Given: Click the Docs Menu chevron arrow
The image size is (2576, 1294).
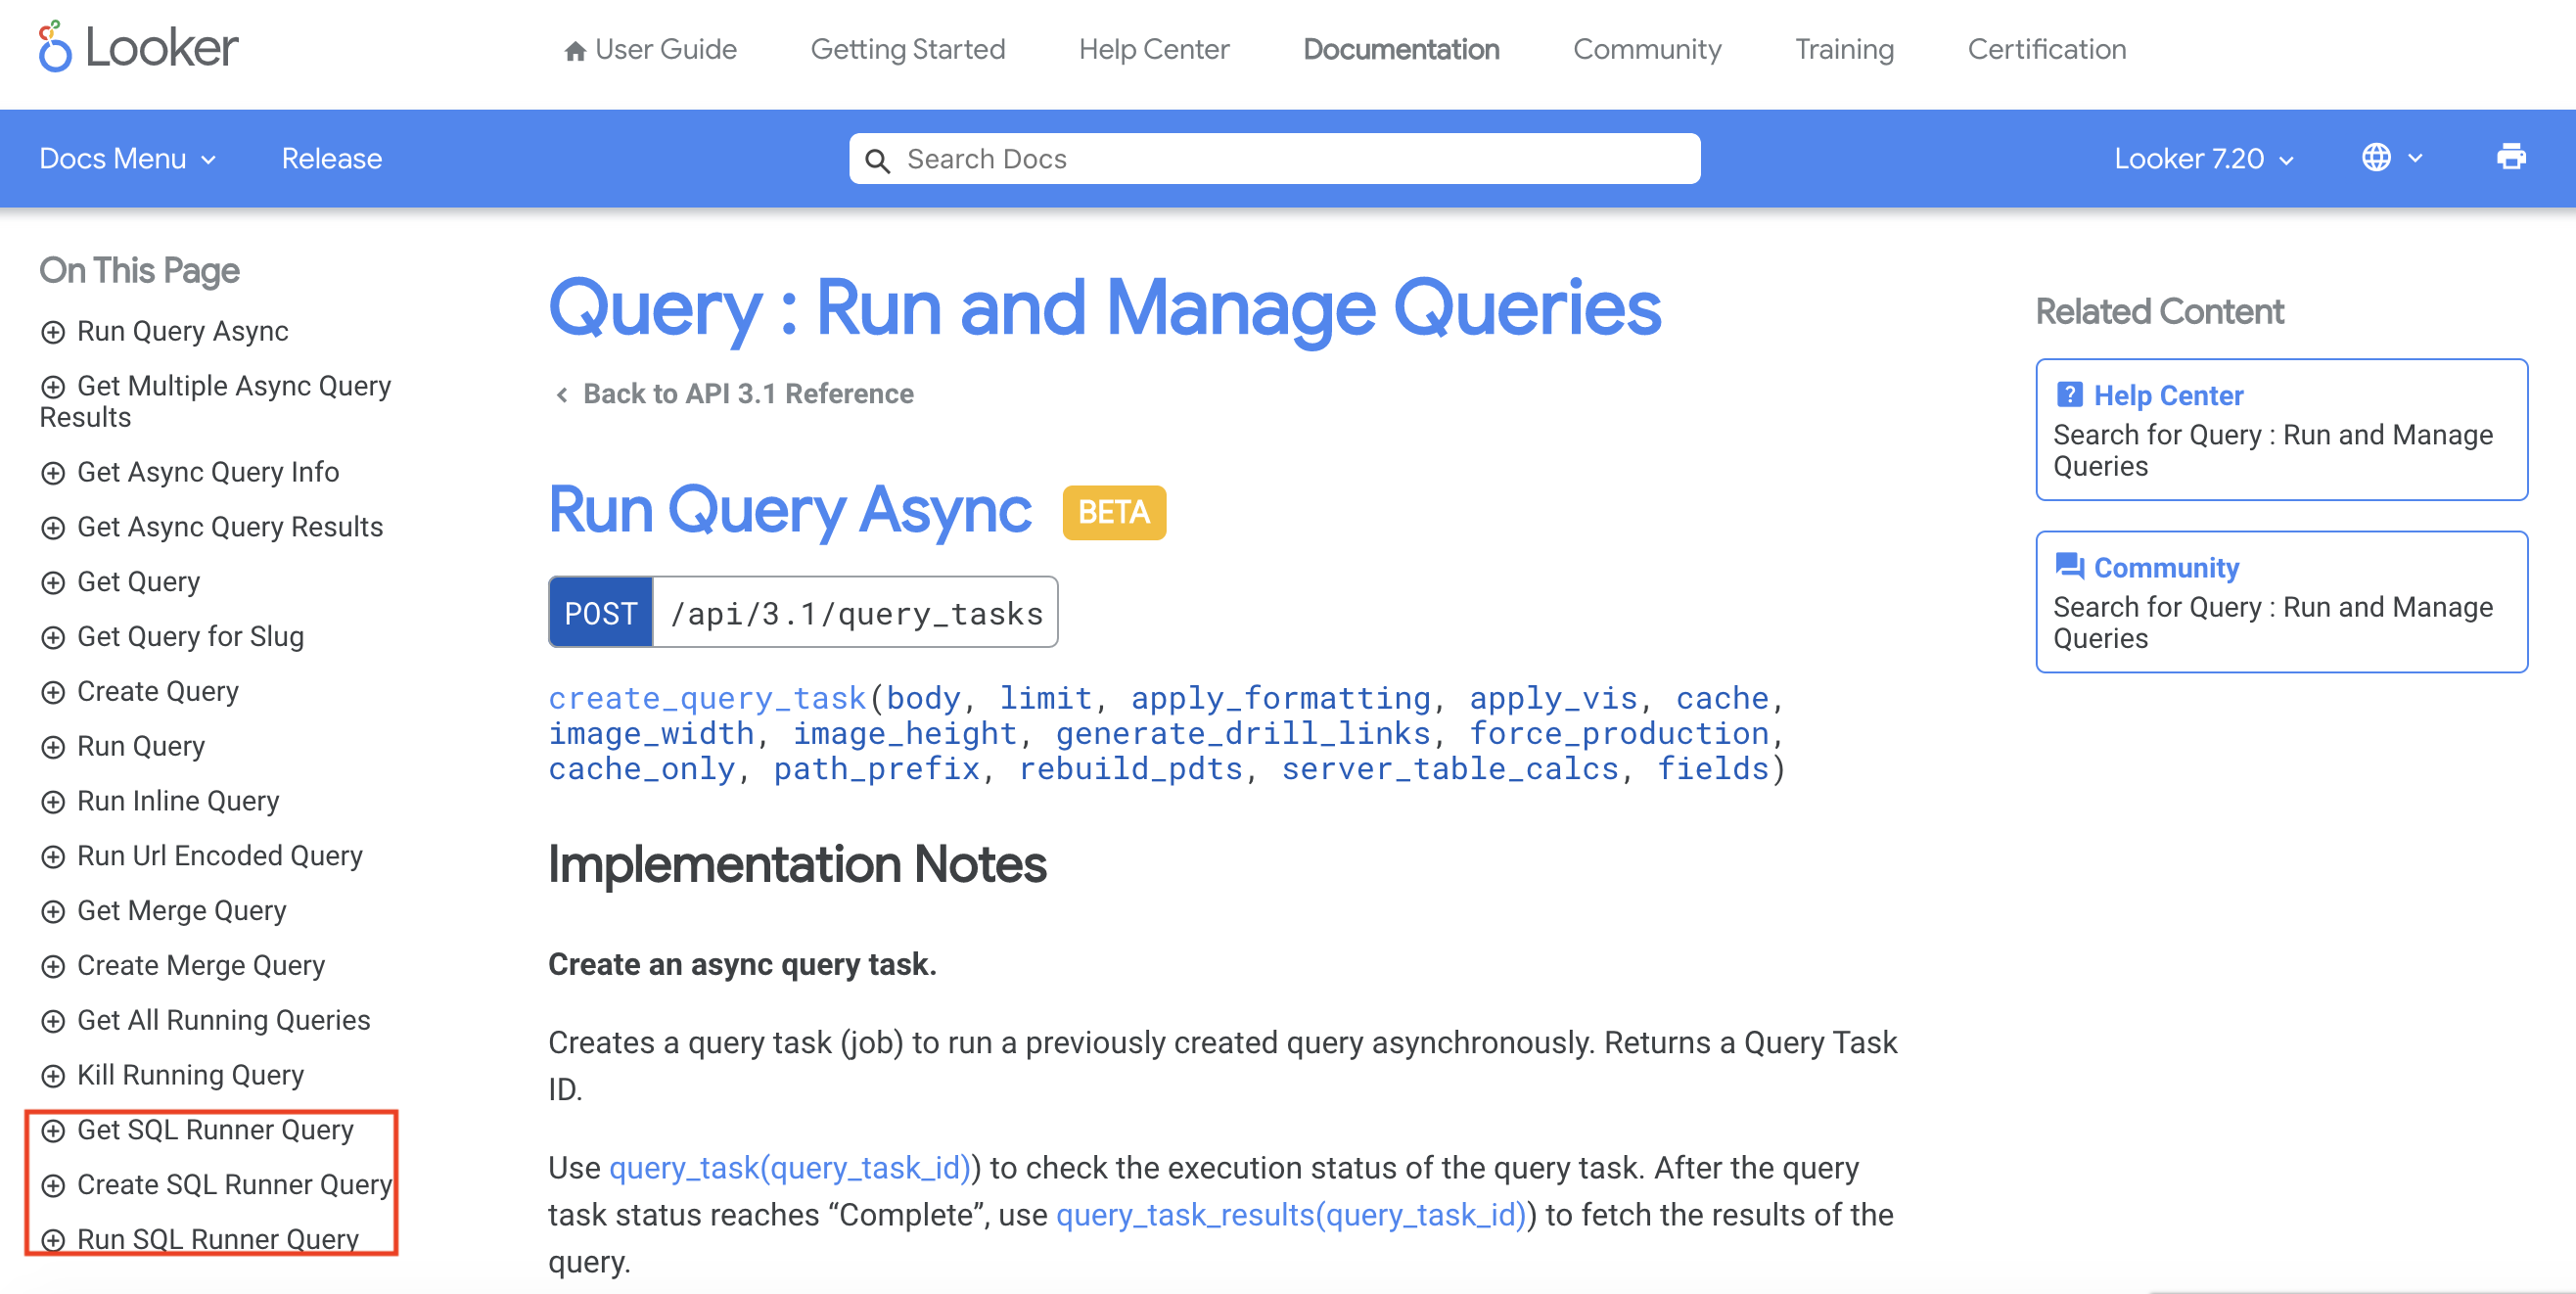Looking at the screenshot, I should (208, 160).
